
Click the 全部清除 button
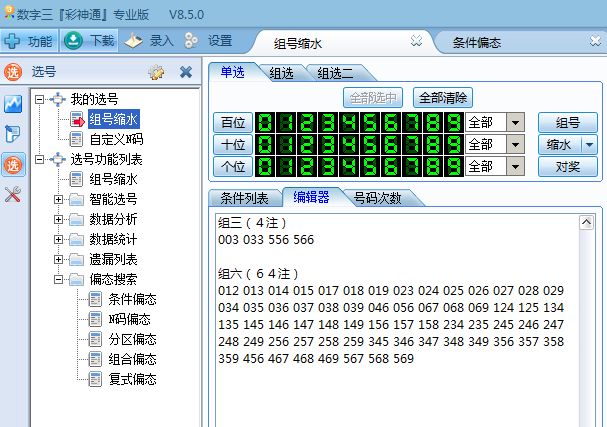(443, 98)
